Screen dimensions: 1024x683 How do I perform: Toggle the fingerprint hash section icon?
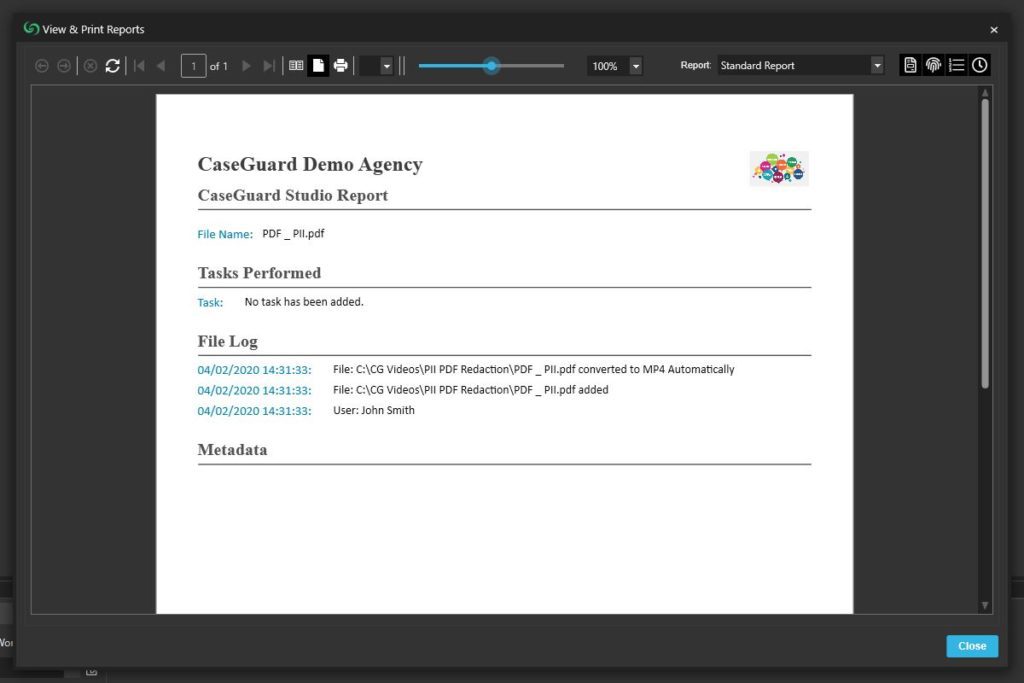(x=933, y=65)
